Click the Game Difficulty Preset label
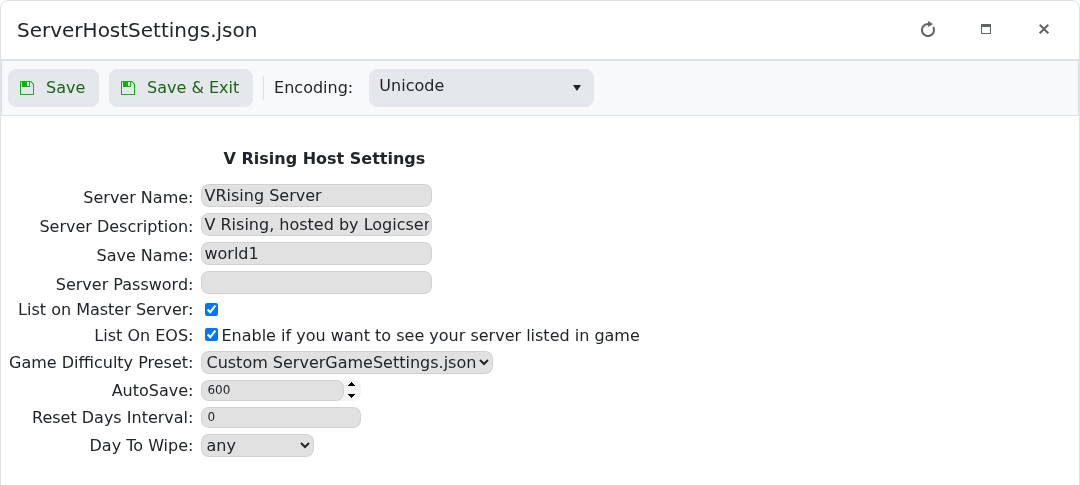This screenshot has width=1080, height=485. pyautogui.click(x=101, y=362)
